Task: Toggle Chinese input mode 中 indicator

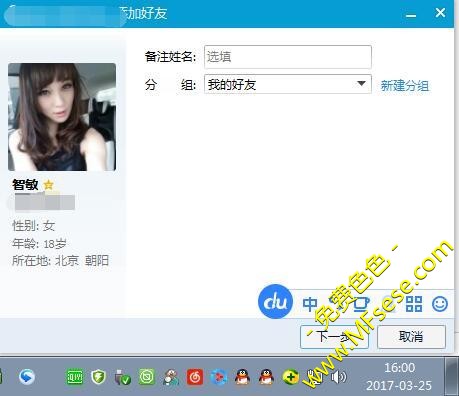Action: pyautogui.click(x=310, y=304)
